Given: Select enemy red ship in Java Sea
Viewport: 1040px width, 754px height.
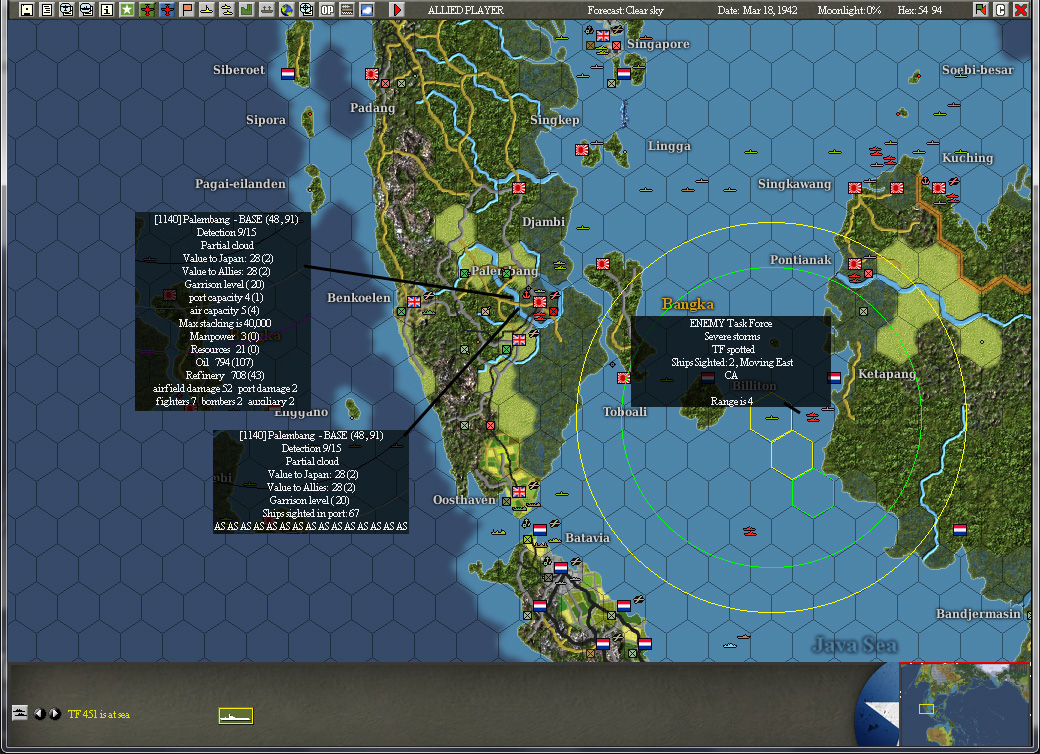Looking at the screenshot, I should point(749,531).
